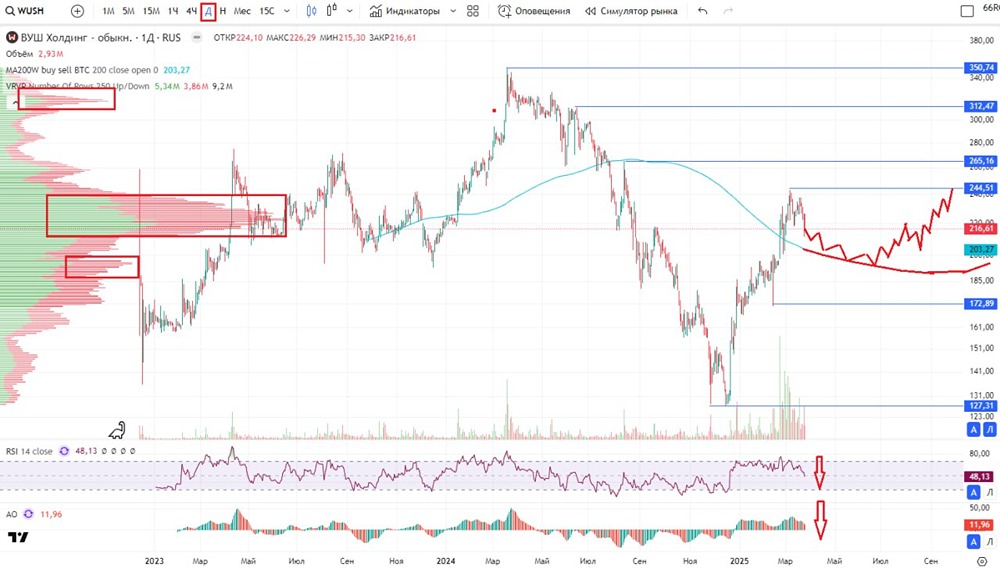The width and height of the screenshot is (1000, 568).
Task: Click the plus icon to compare symbols
Action: [77, 11]
